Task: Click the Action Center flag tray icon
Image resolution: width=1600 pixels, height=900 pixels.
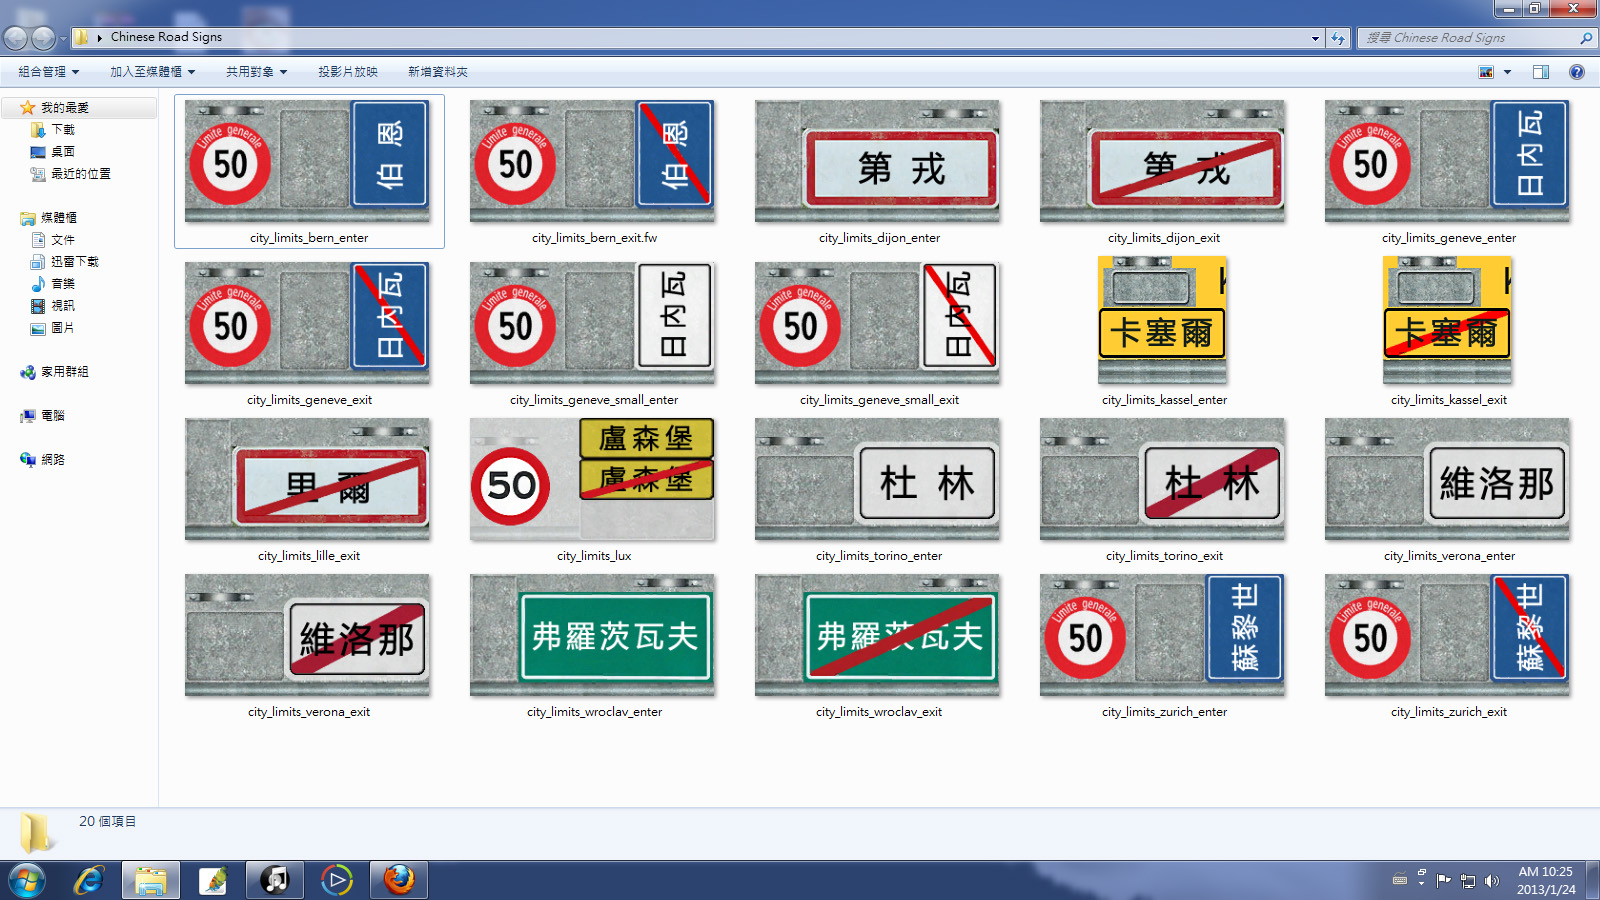Action: coord(1443,881)
